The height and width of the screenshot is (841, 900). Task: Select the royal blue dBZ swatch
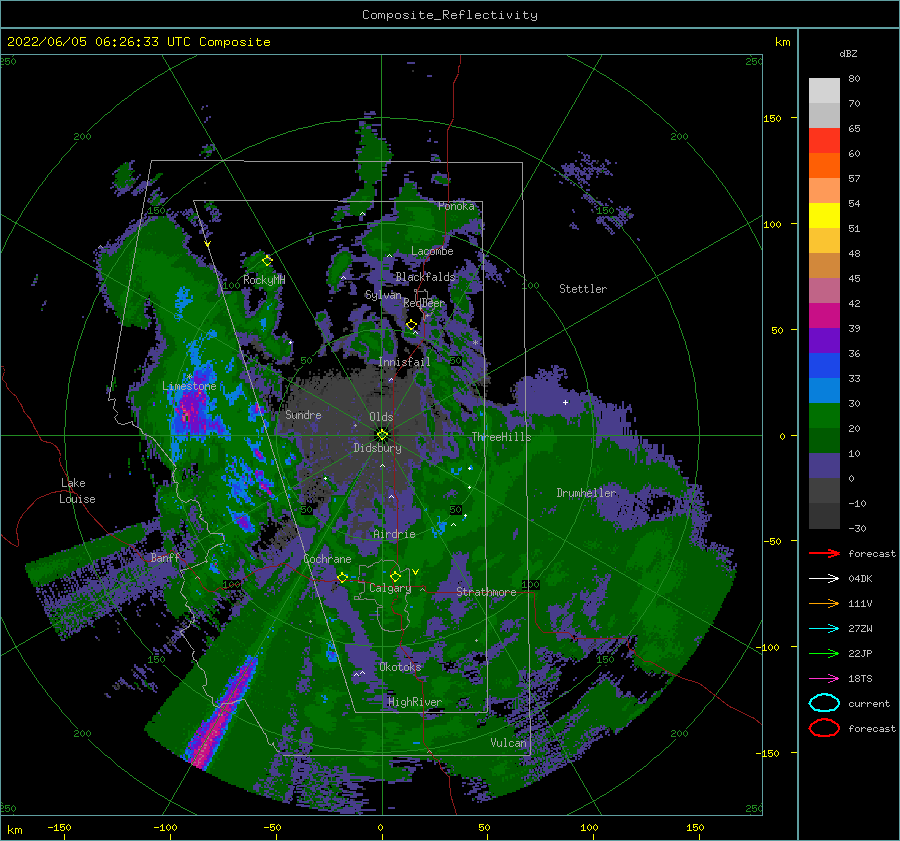[x=824, y=366]
